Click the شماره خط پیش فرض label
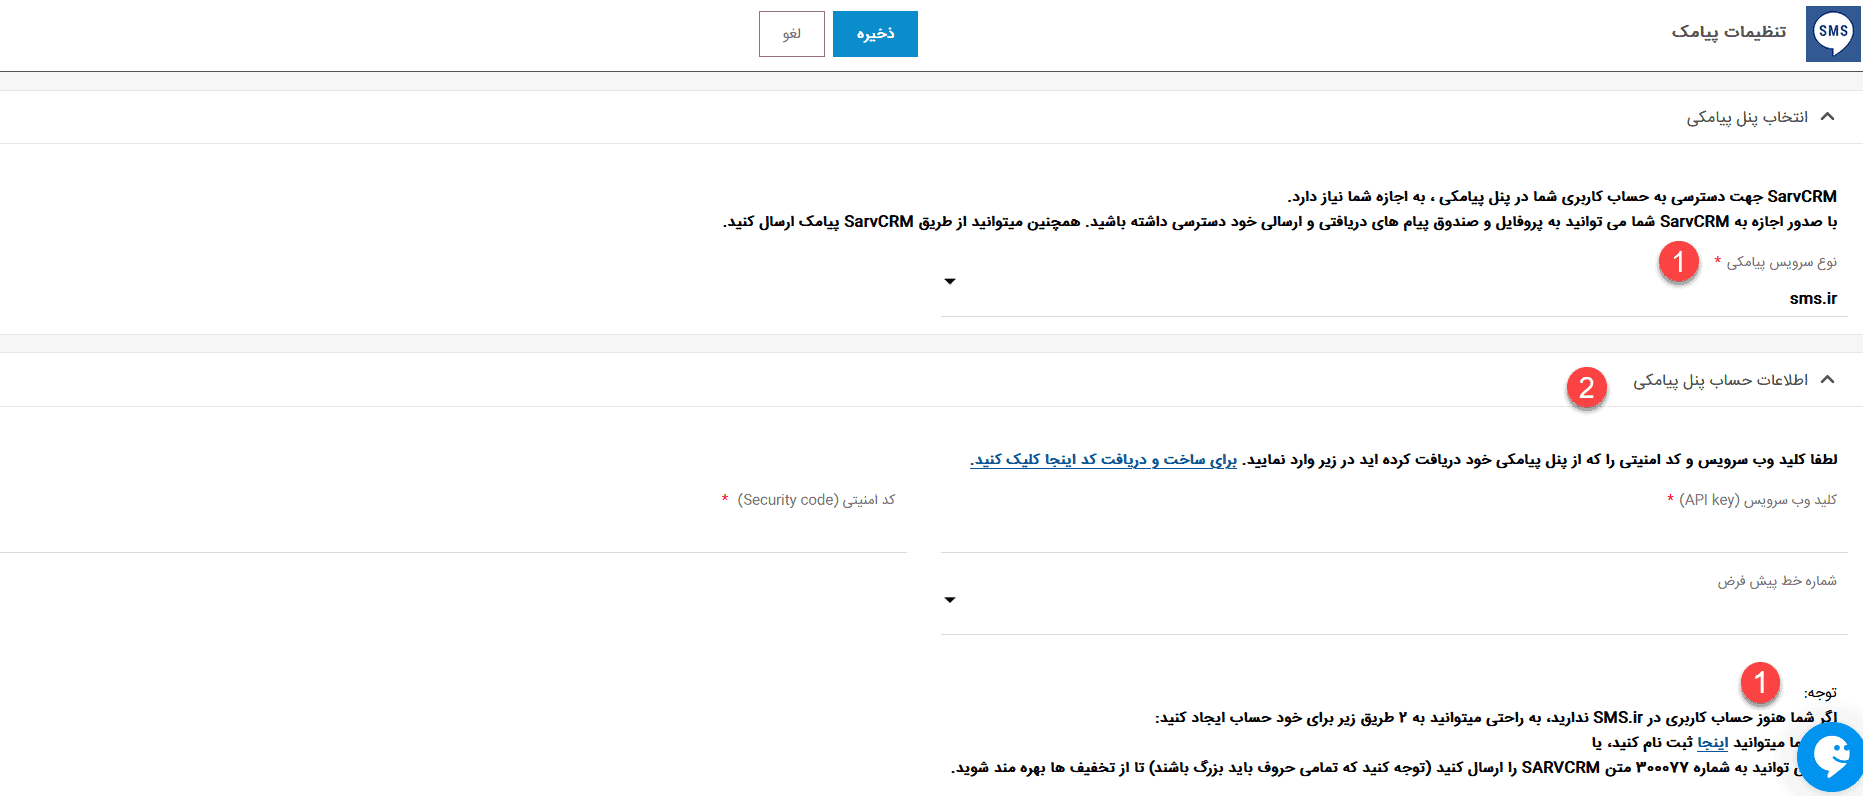 1778,581
